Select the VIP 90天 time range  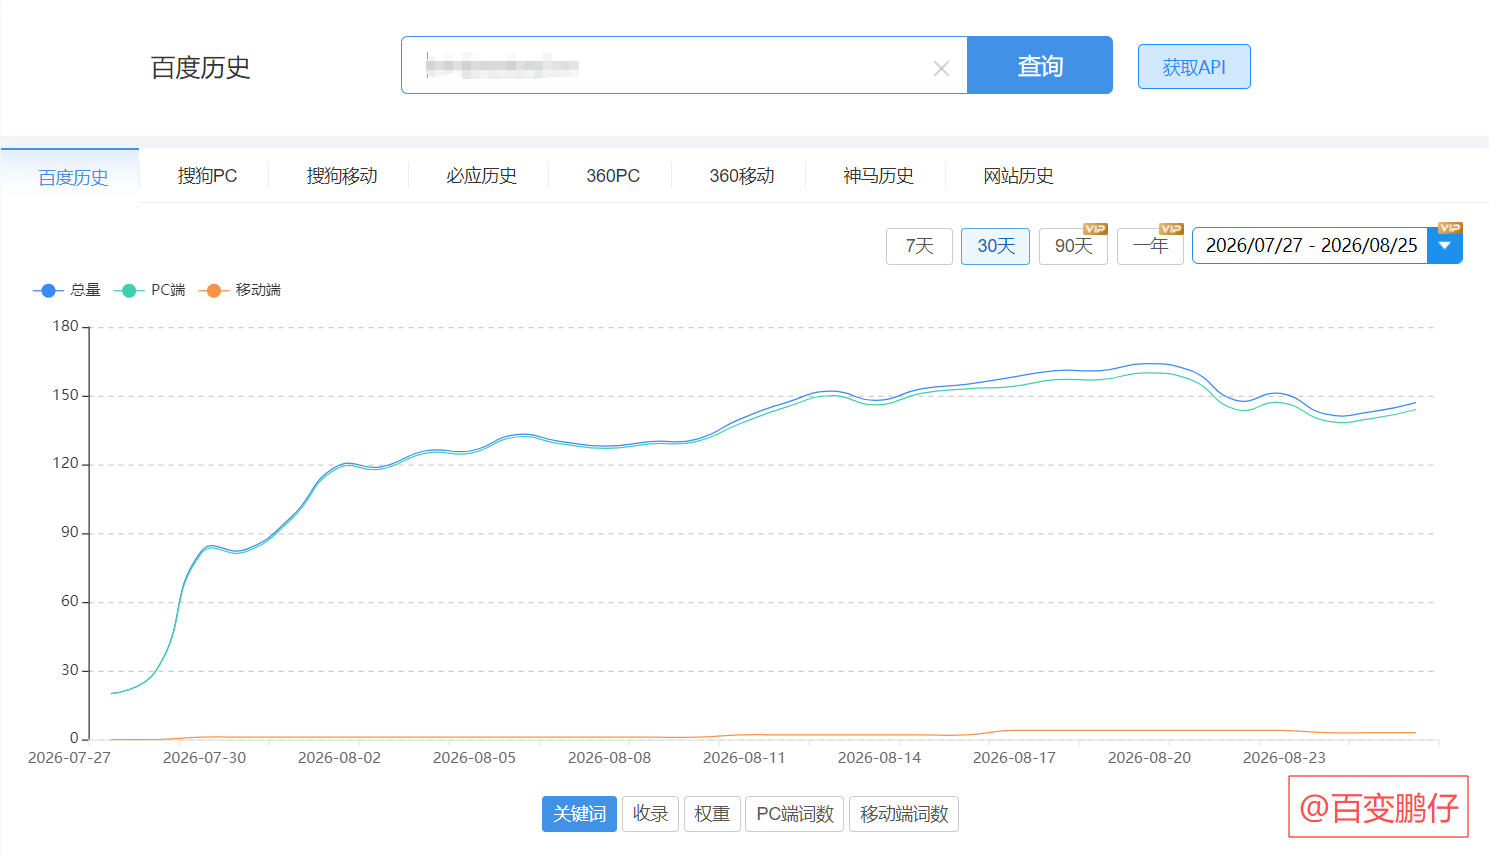point(1073,246)
